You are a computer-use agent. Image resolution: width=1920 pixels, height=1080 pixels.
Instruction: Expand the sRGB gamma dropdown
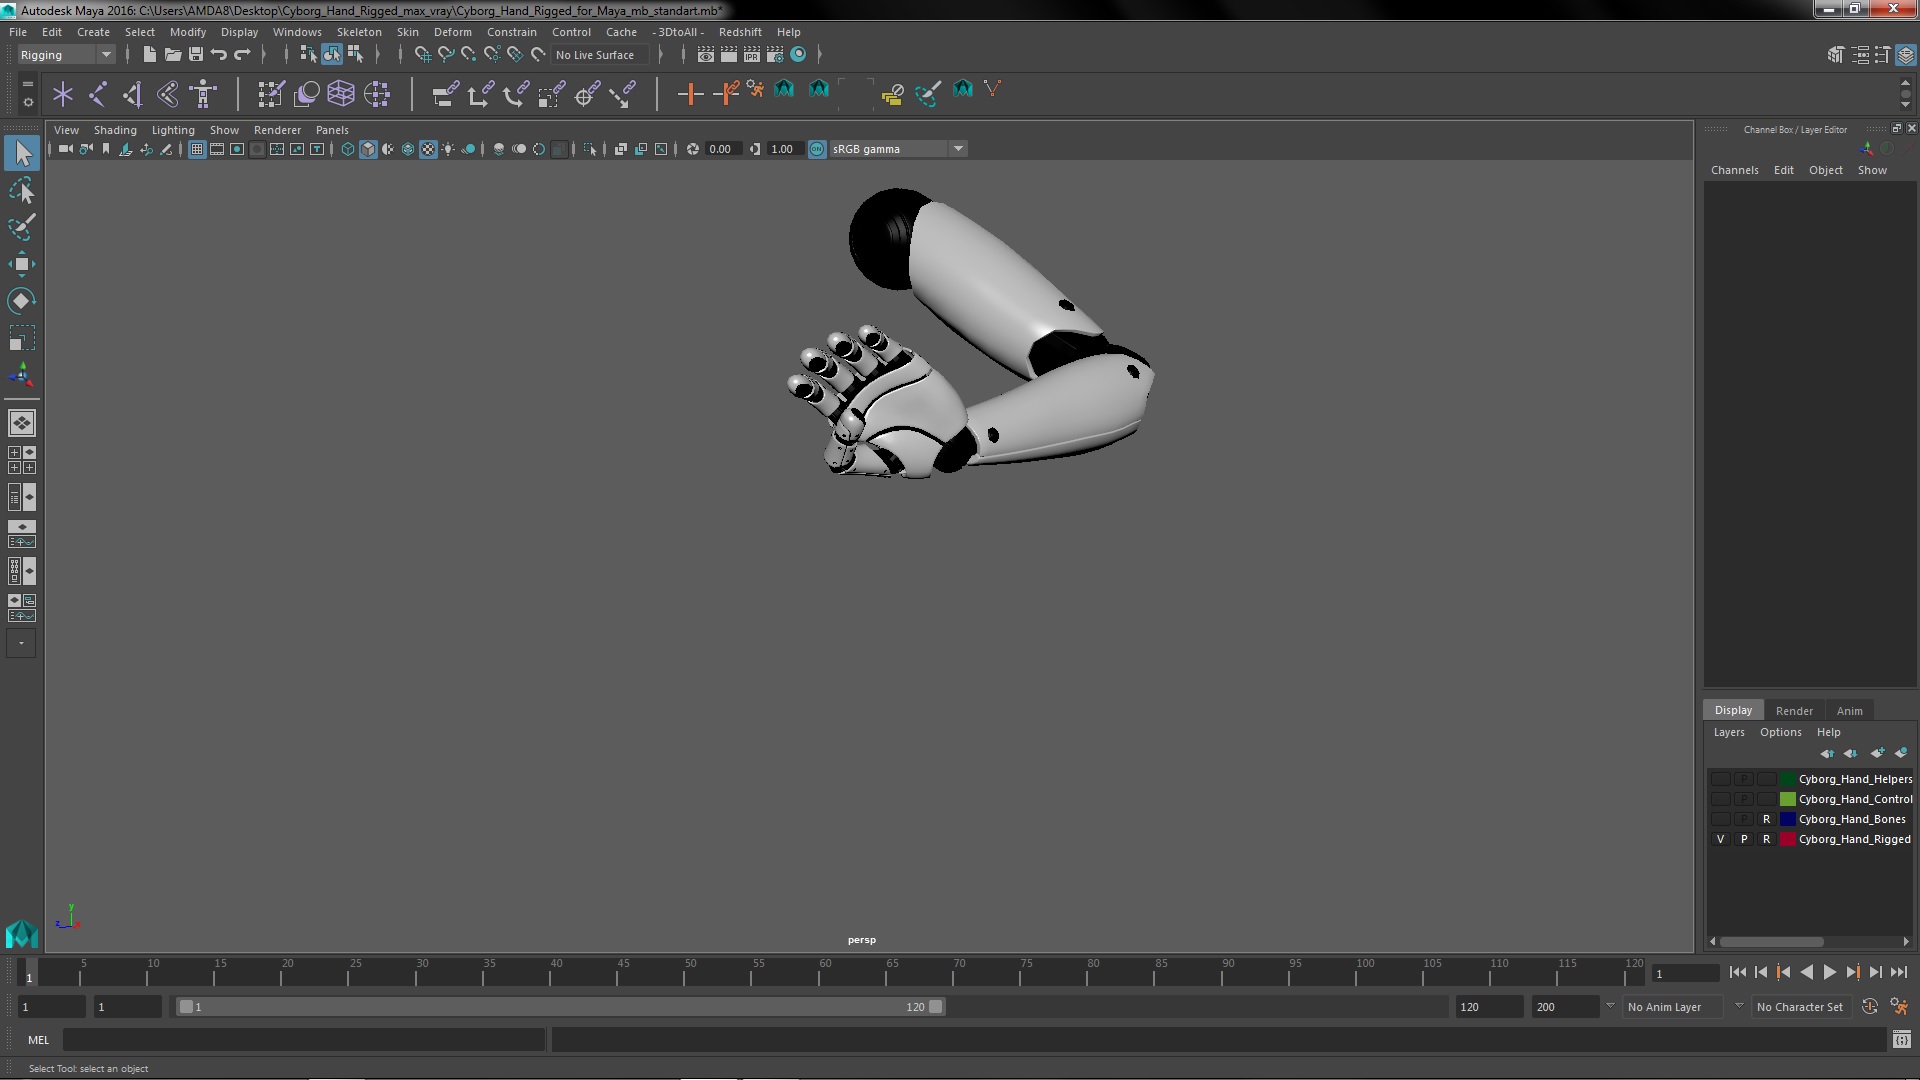coord(957,149)
